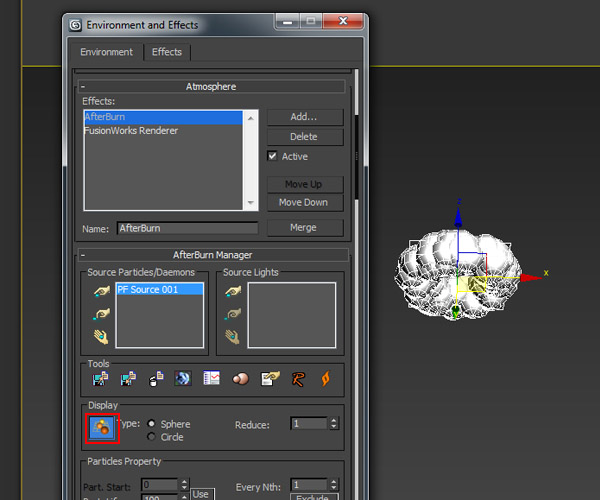This screenshot has height=500, width=600.
Task: Click Every Nth spinner arrows
Action: [x=334, y=485]
